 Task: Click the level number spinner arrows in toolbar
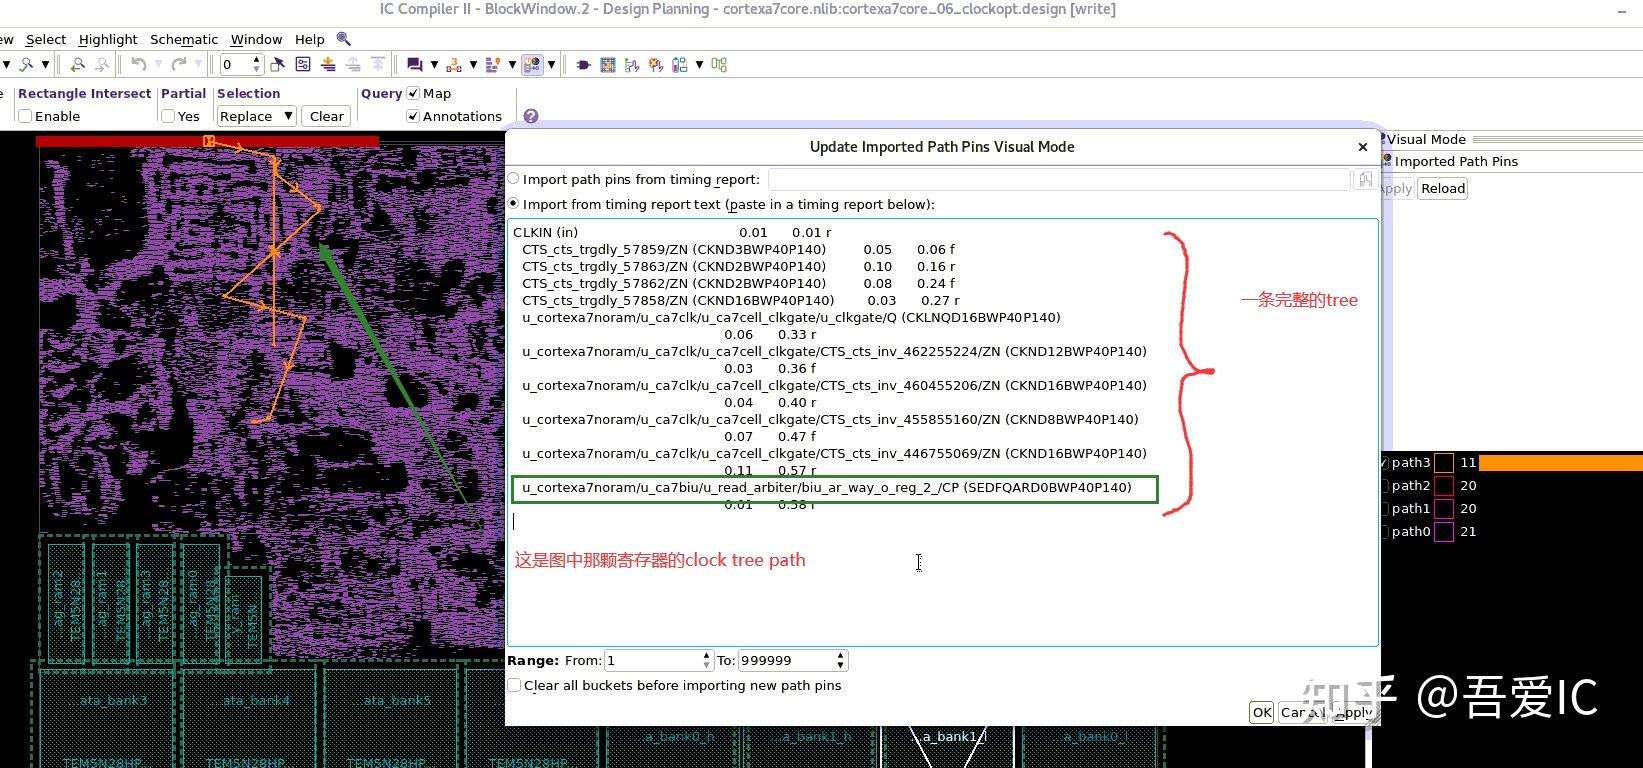(257, 64)
